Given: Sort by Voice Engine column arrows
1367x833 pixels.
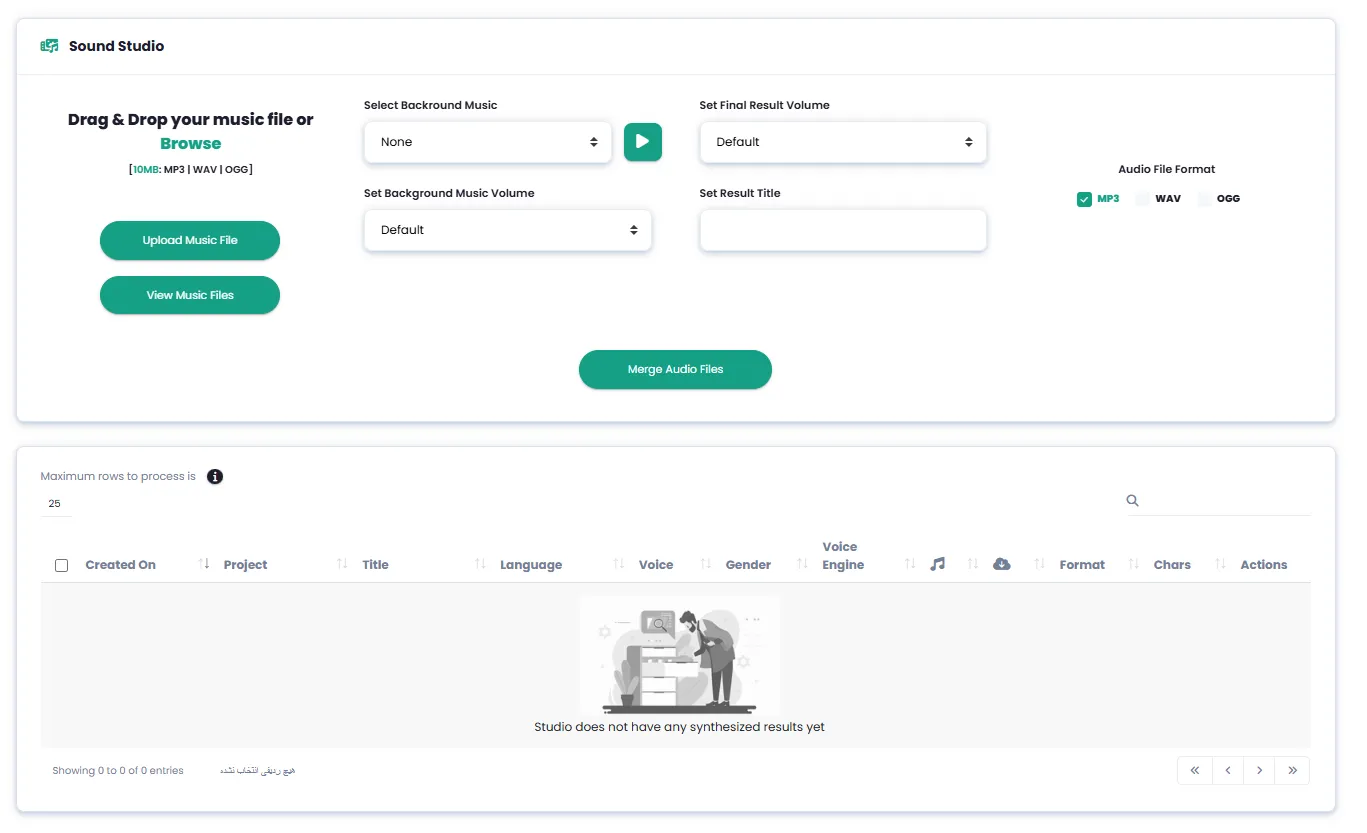Looking at the screenshot, I should click(909, 564).
